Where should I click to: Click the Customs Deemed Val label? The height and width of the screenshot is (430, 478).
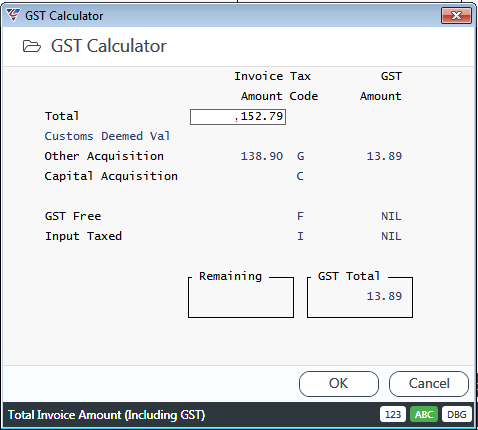pyautogui.click(x=107, y=136)
